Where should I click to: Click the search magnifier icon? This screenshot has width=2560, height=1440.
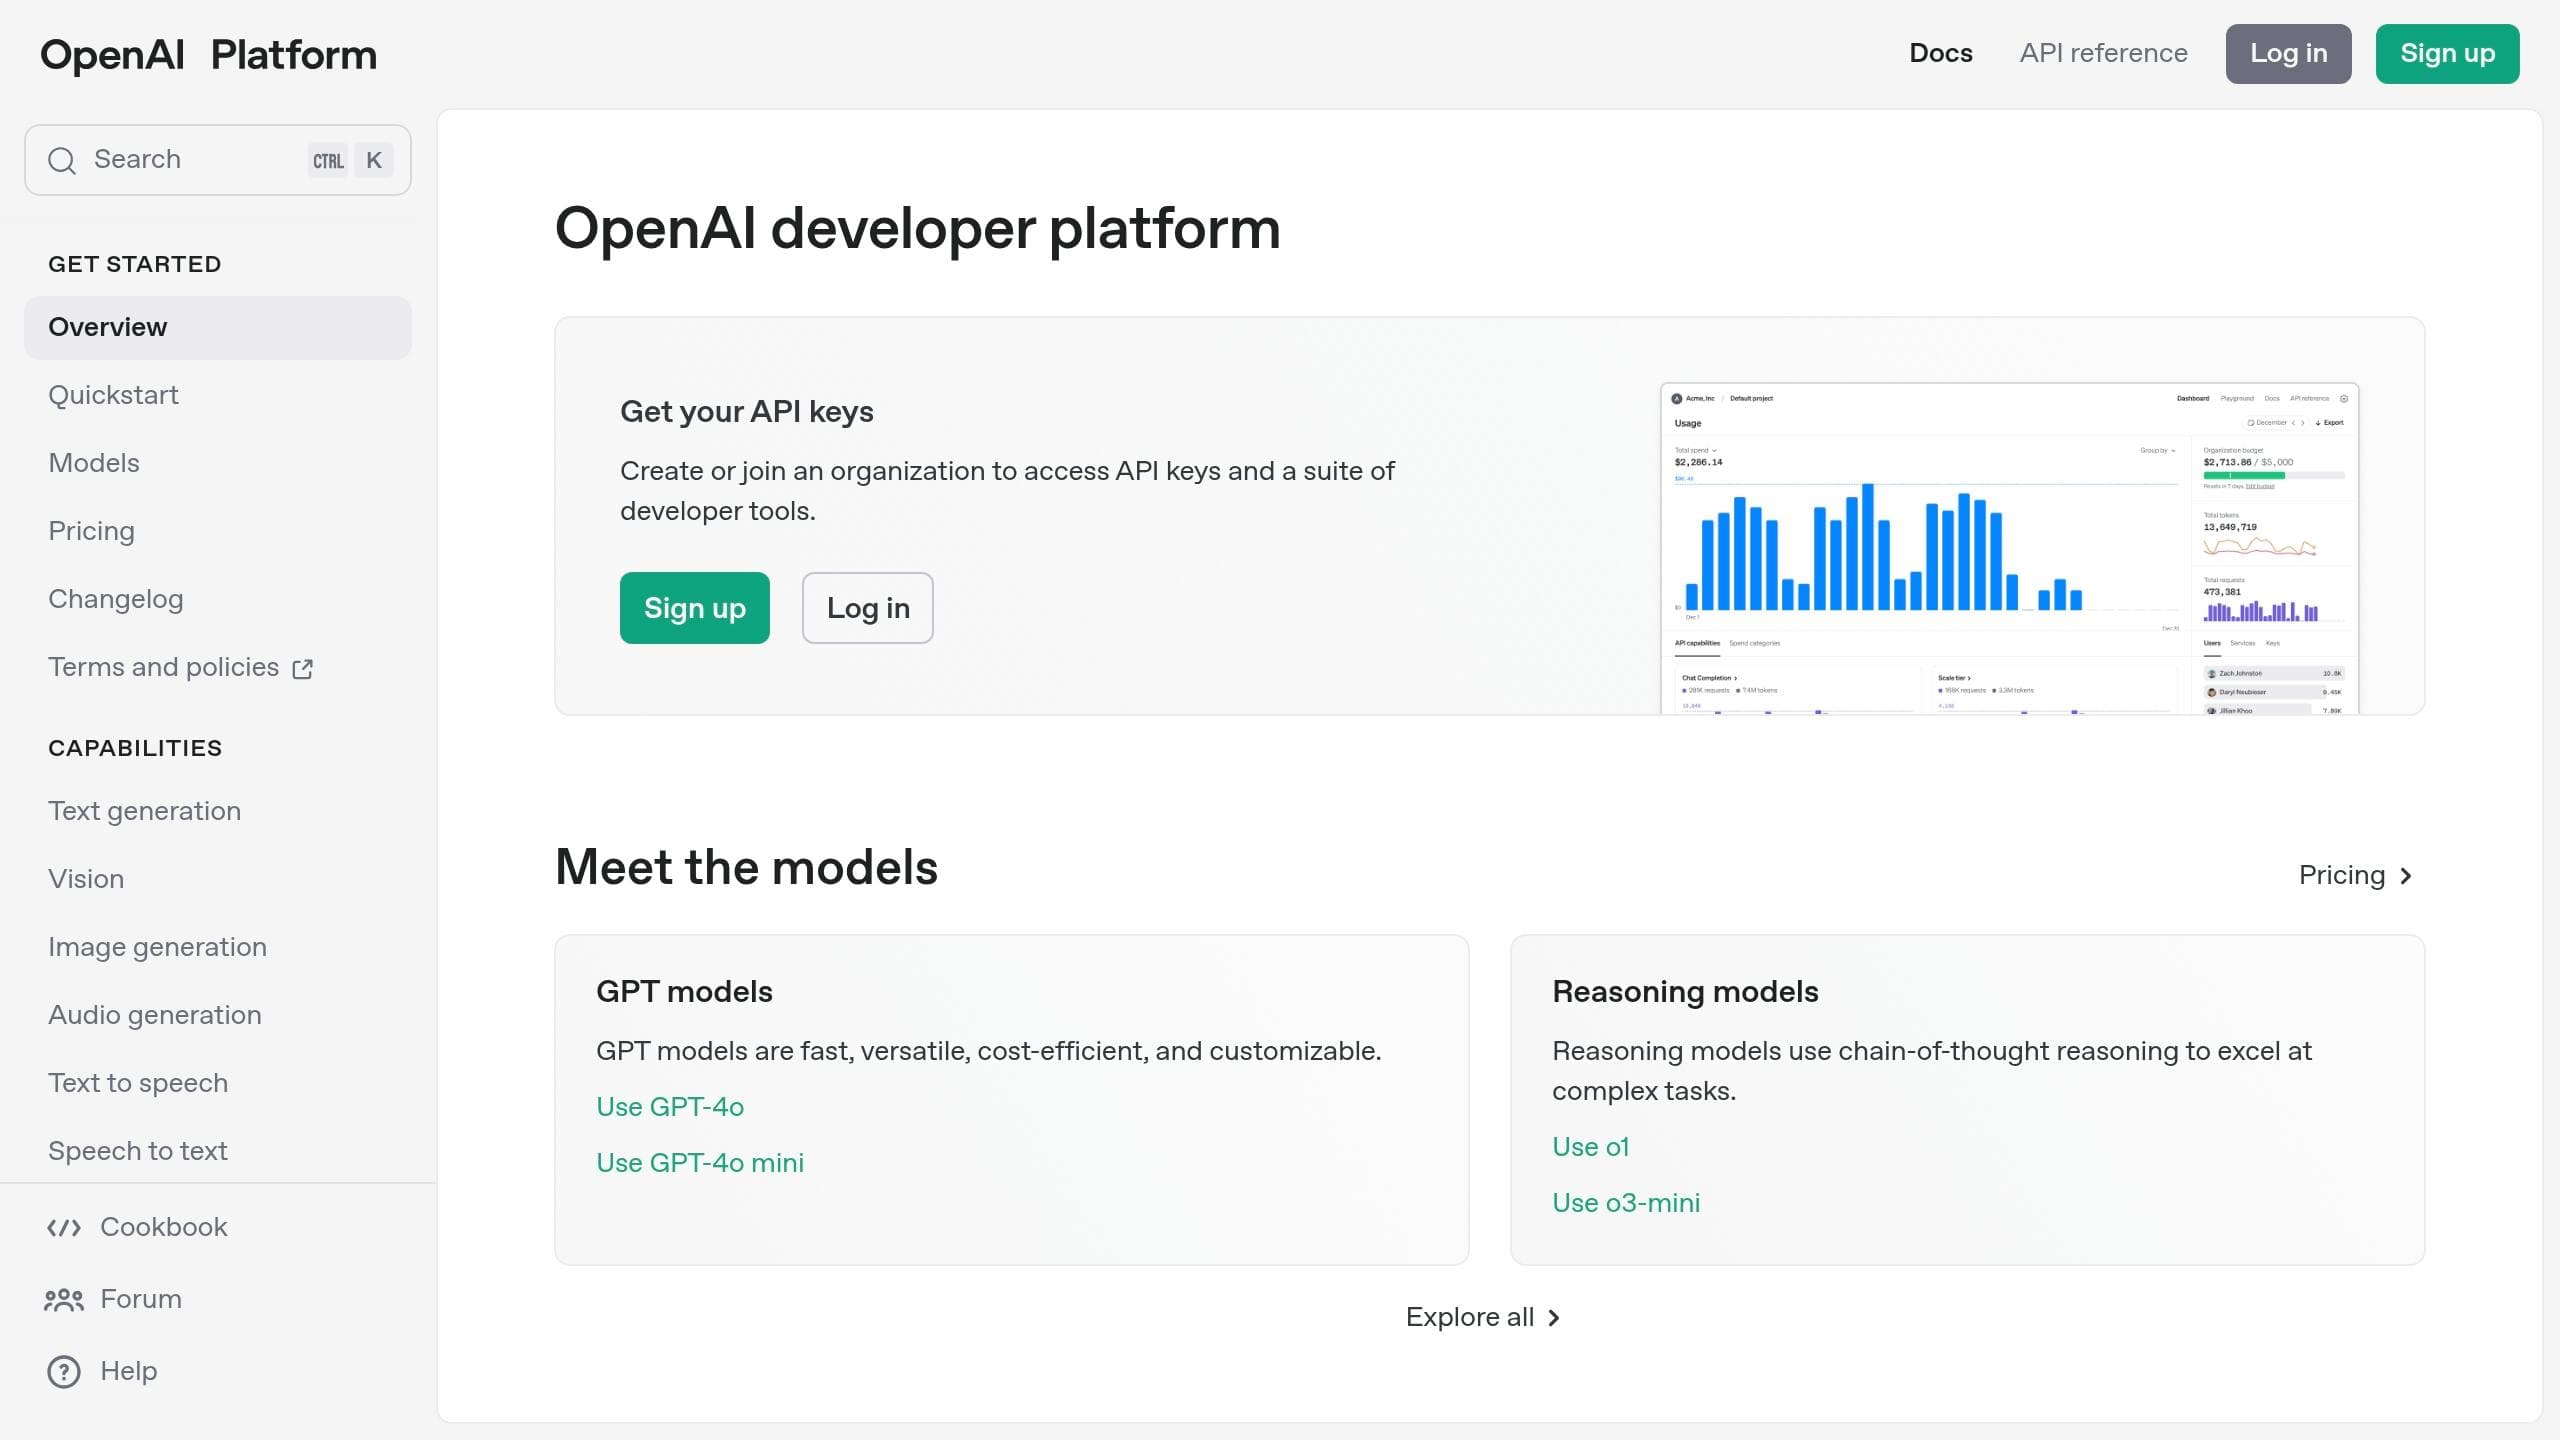coord(62,160)
